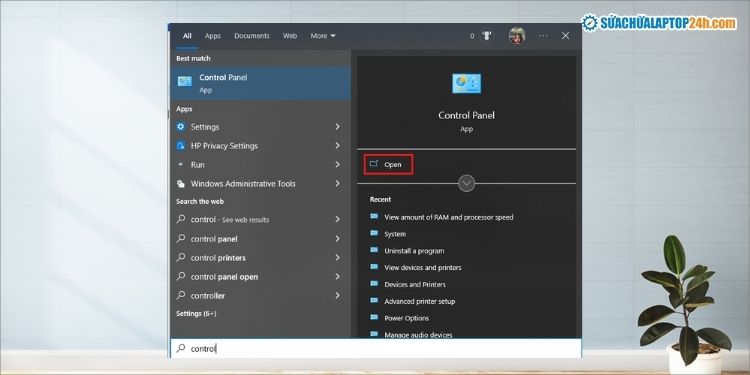Expand arrow for 'controller' suggestion
Screen dimensions: 750x375
338,296
